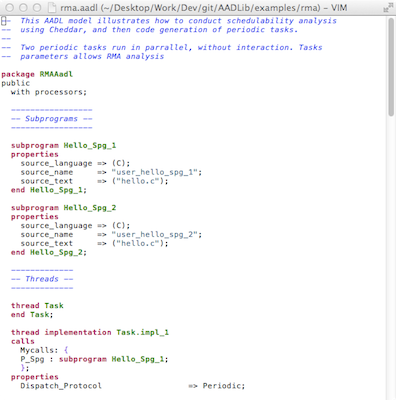Click the 'Mycalls: {' line

tap(44, 350)
